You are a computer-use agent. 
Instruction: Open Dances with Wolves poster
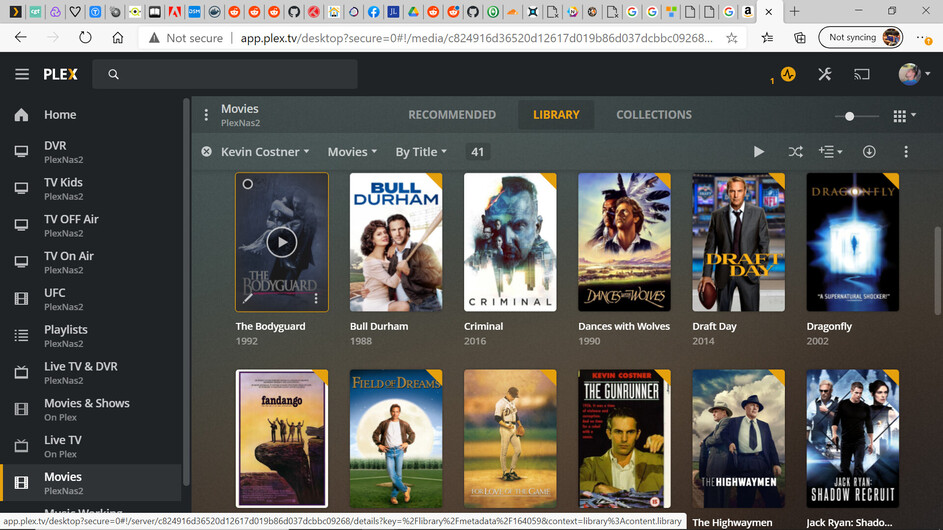624,242
